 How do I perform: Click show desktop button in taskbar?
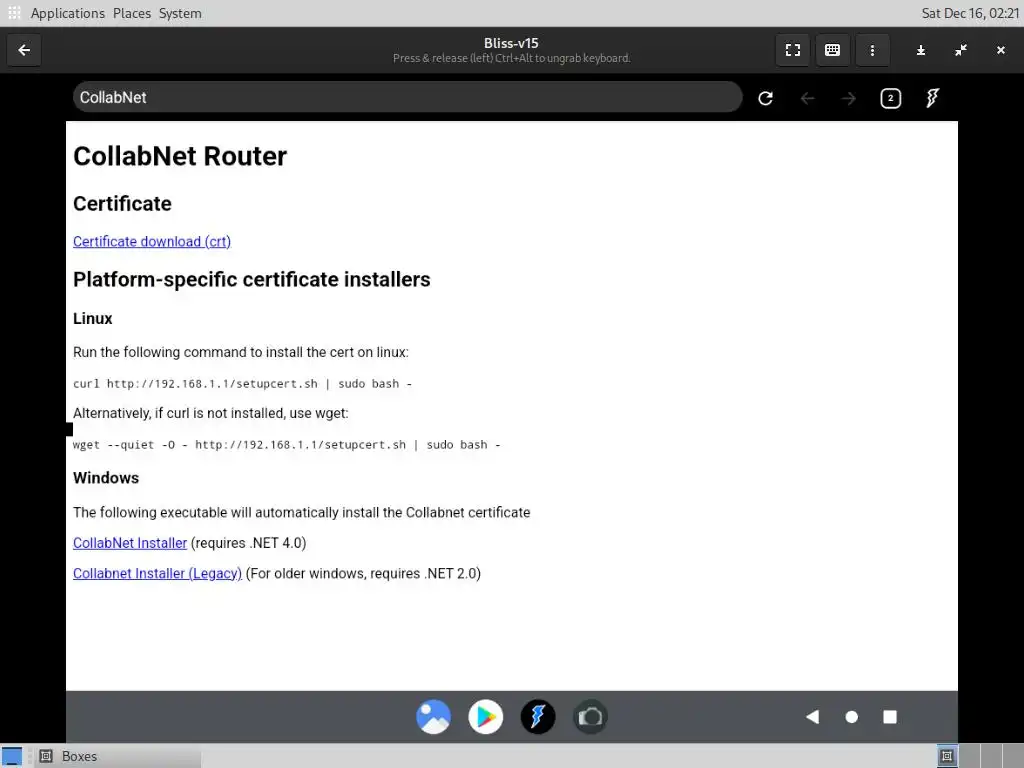click(x=12, y=756)
